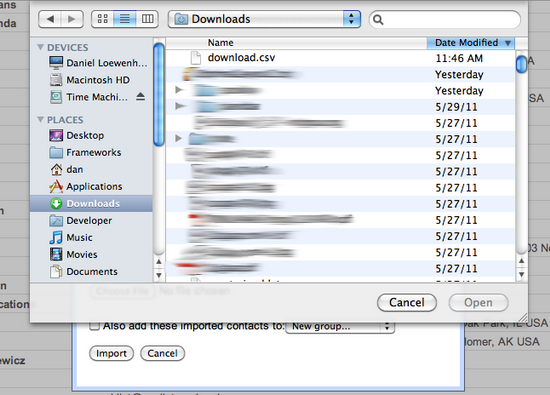Sort by Name column header
Viewport: 550px width, 395px height.
296,43
